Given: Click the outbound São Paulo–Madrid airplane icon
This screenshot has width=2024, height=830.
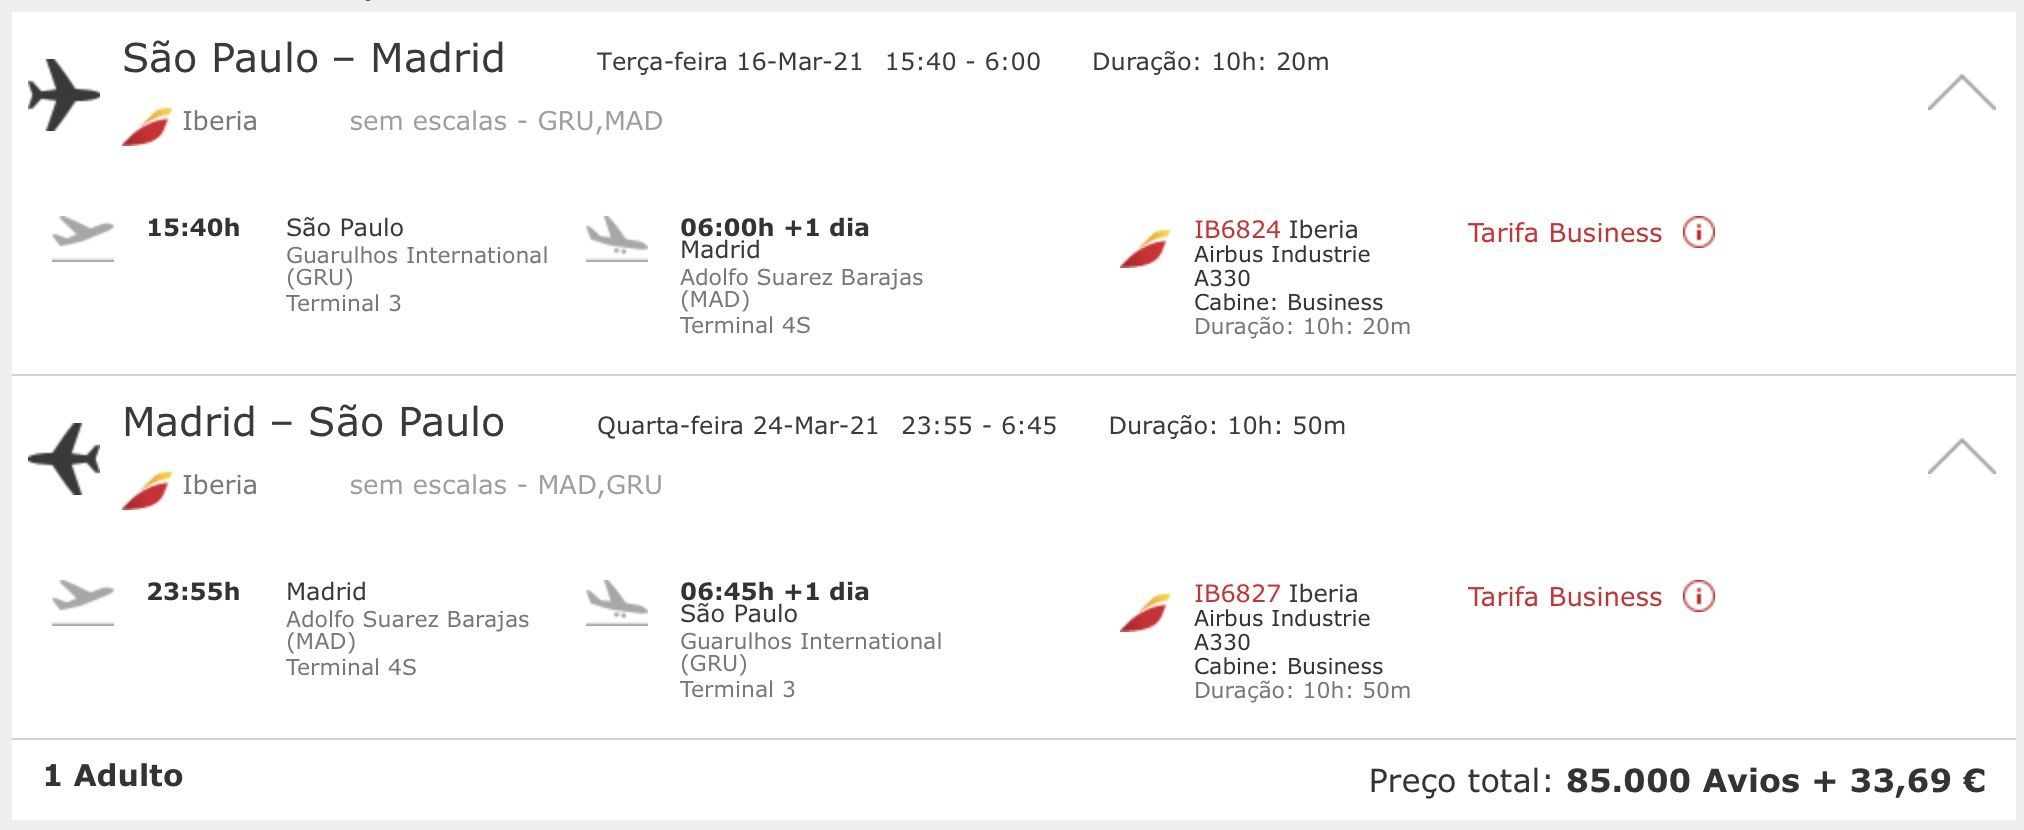Looking at the screenshot, I should click(64, 95).
